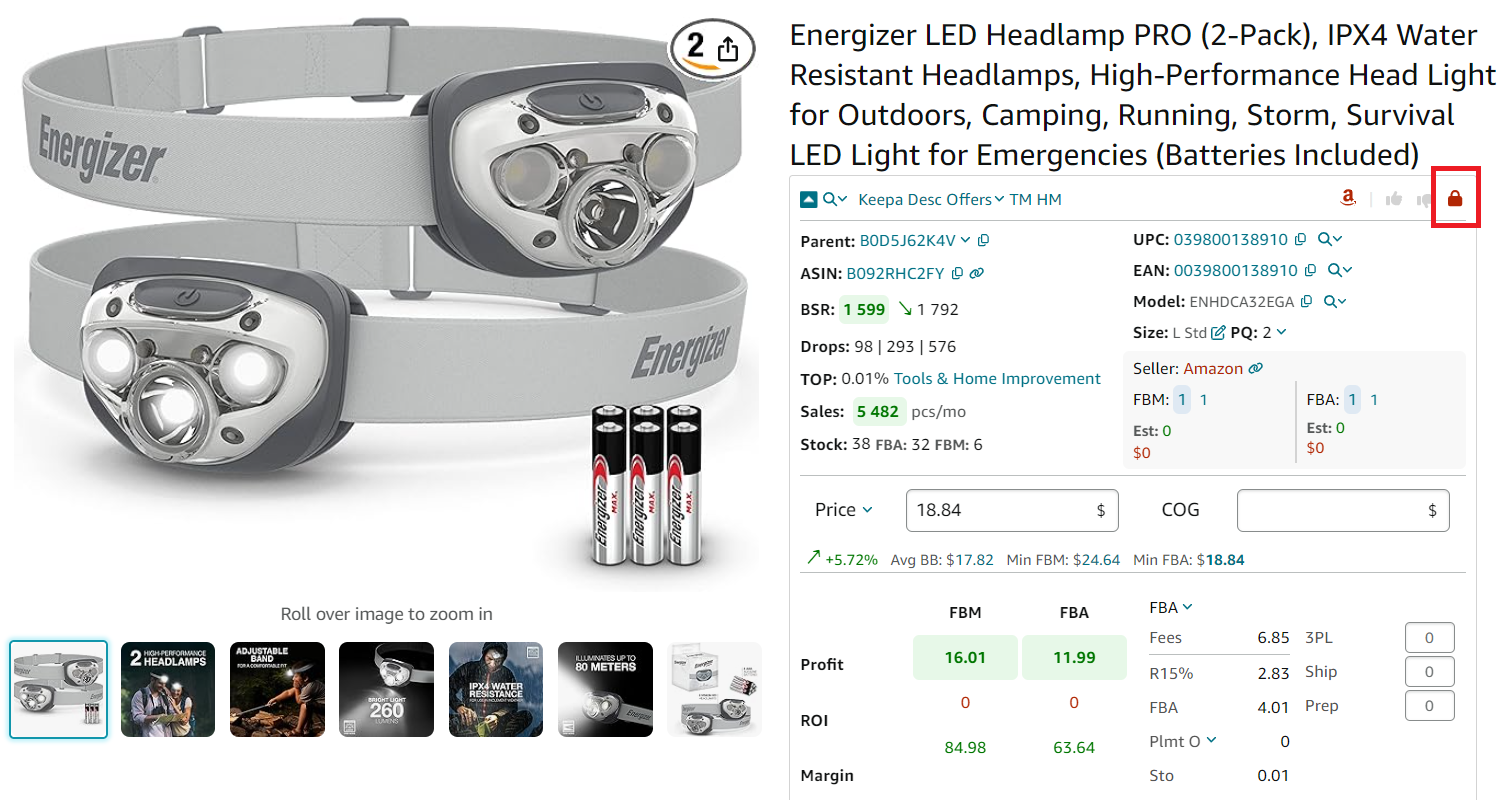Open the Tools & Home Improvement category link
The width and height of the screenshot is (1503, 800).
(996, 379)
